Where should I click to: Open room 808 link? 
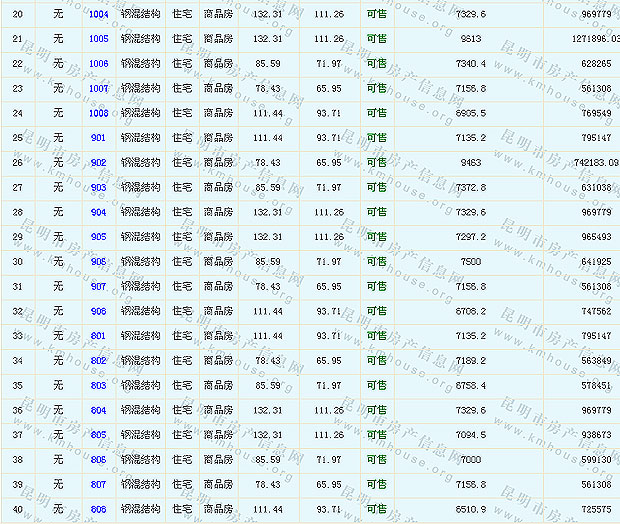coord(98,509)
